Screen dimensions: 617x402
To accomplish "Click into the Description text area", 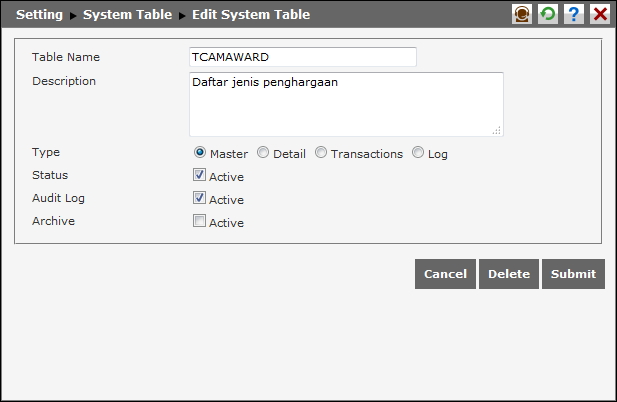I will pos(345,104).
